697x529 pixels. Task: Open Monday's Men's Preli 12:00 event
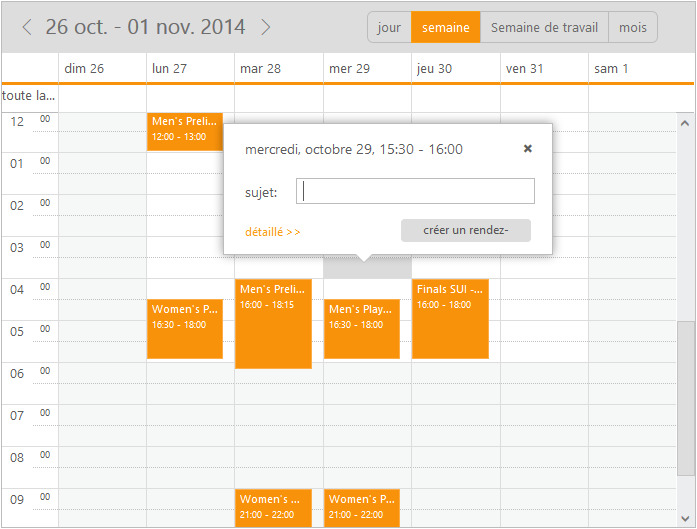(x=183, y=131)
